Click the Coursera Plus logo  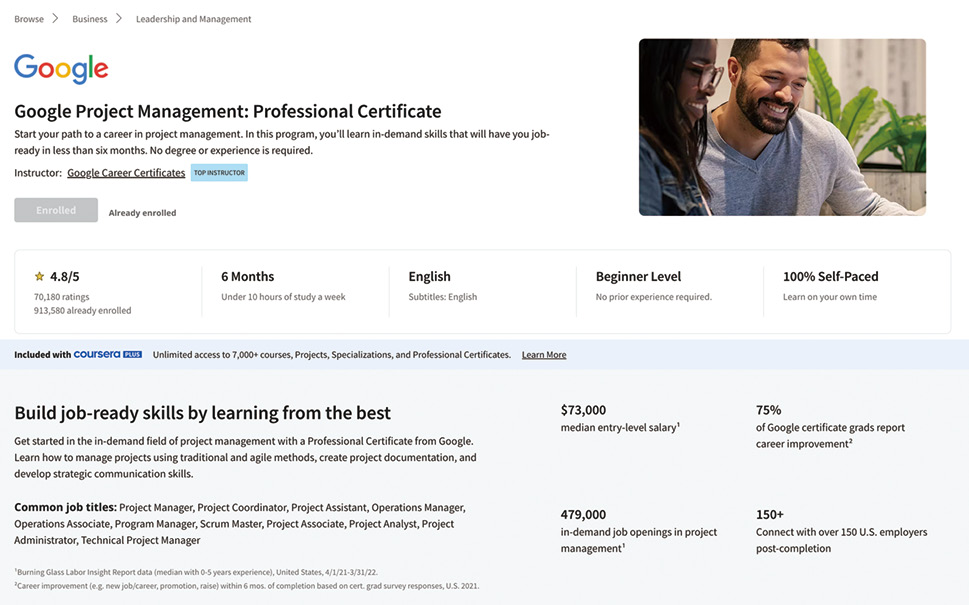[108, 354]
